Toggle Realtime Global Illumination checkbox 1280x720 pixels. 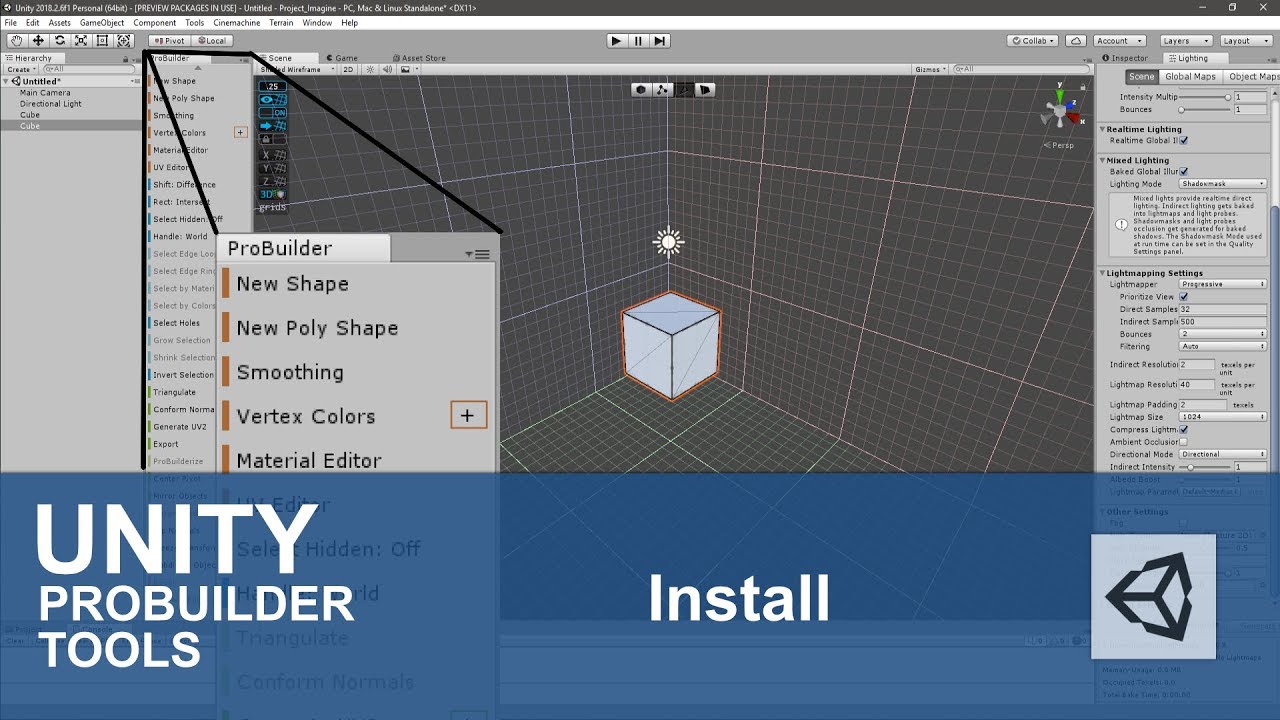(x=1184, y=141)
